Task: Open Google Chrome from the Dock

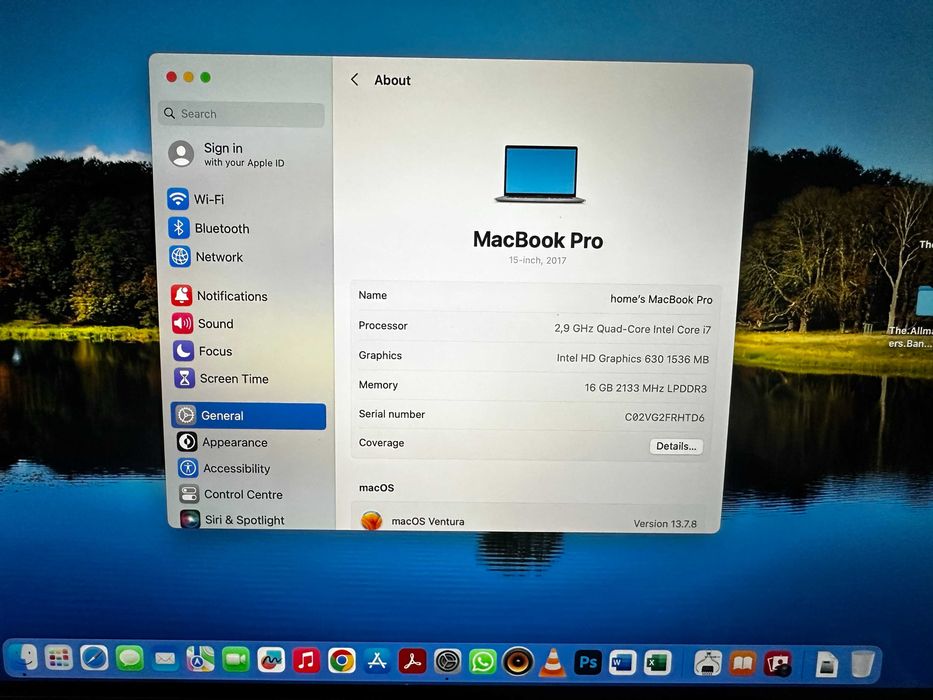Action: (x=342, y=661)
